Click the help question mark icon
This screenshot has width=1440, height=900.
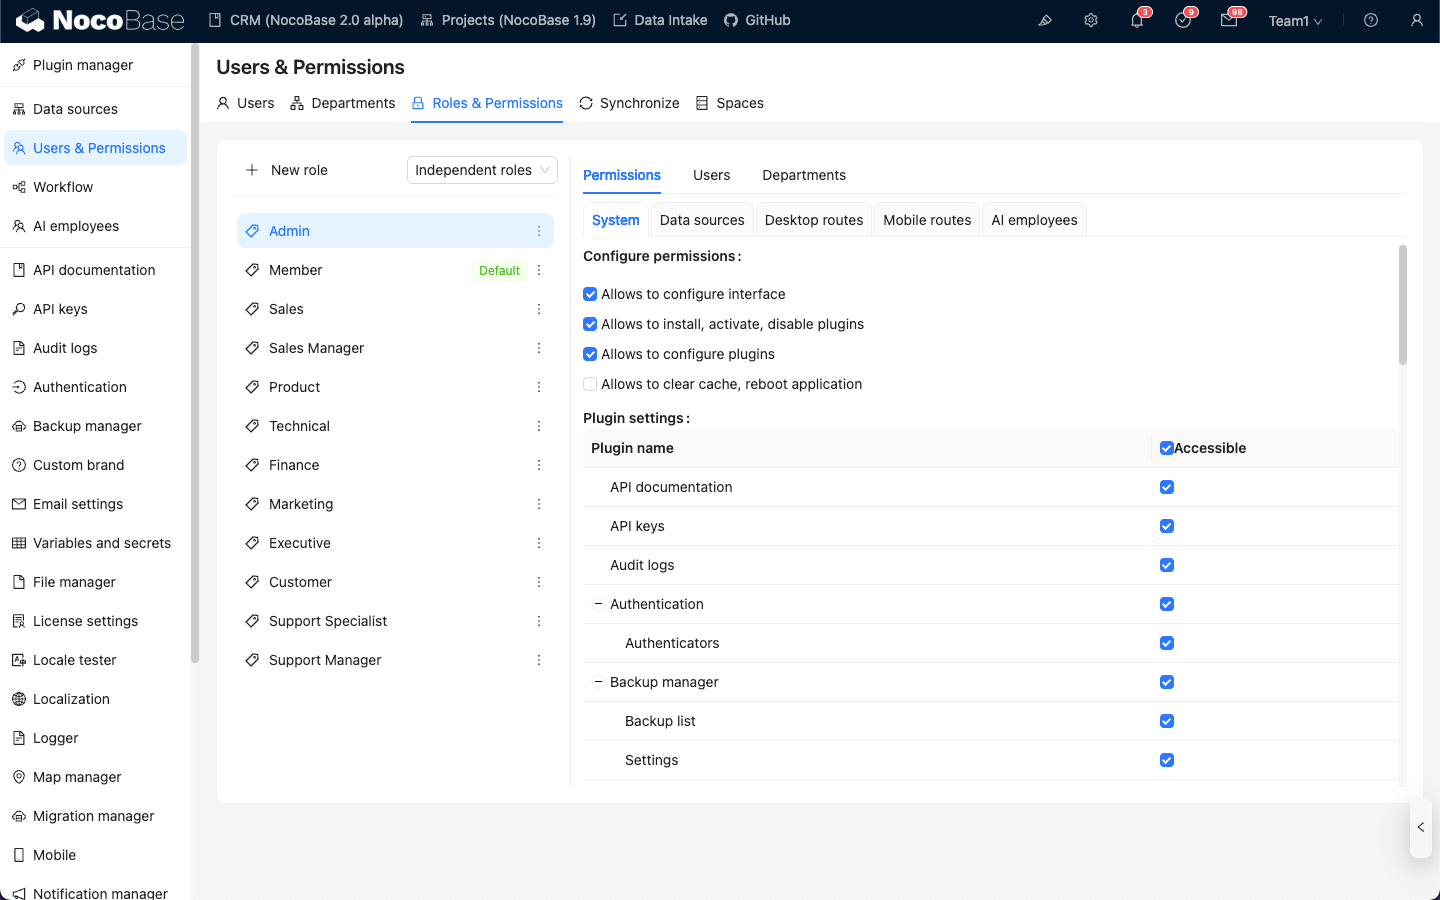tap(1371, 21)
